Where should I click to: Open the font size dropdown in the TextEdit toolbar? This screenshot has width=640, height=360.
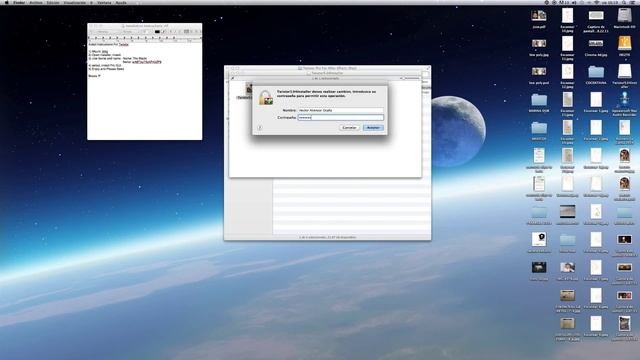click(147, 31)
